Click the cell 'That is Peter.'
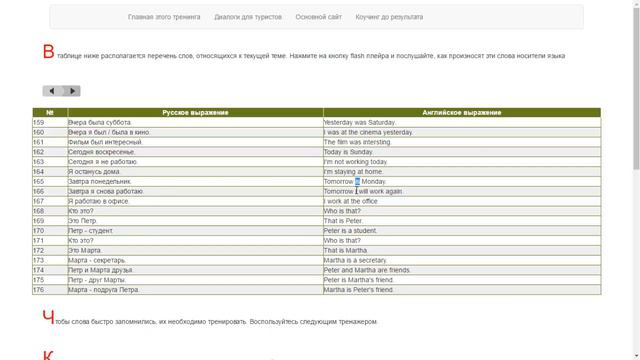The height and width of the screenshot is (360, 640). point(462,221)
